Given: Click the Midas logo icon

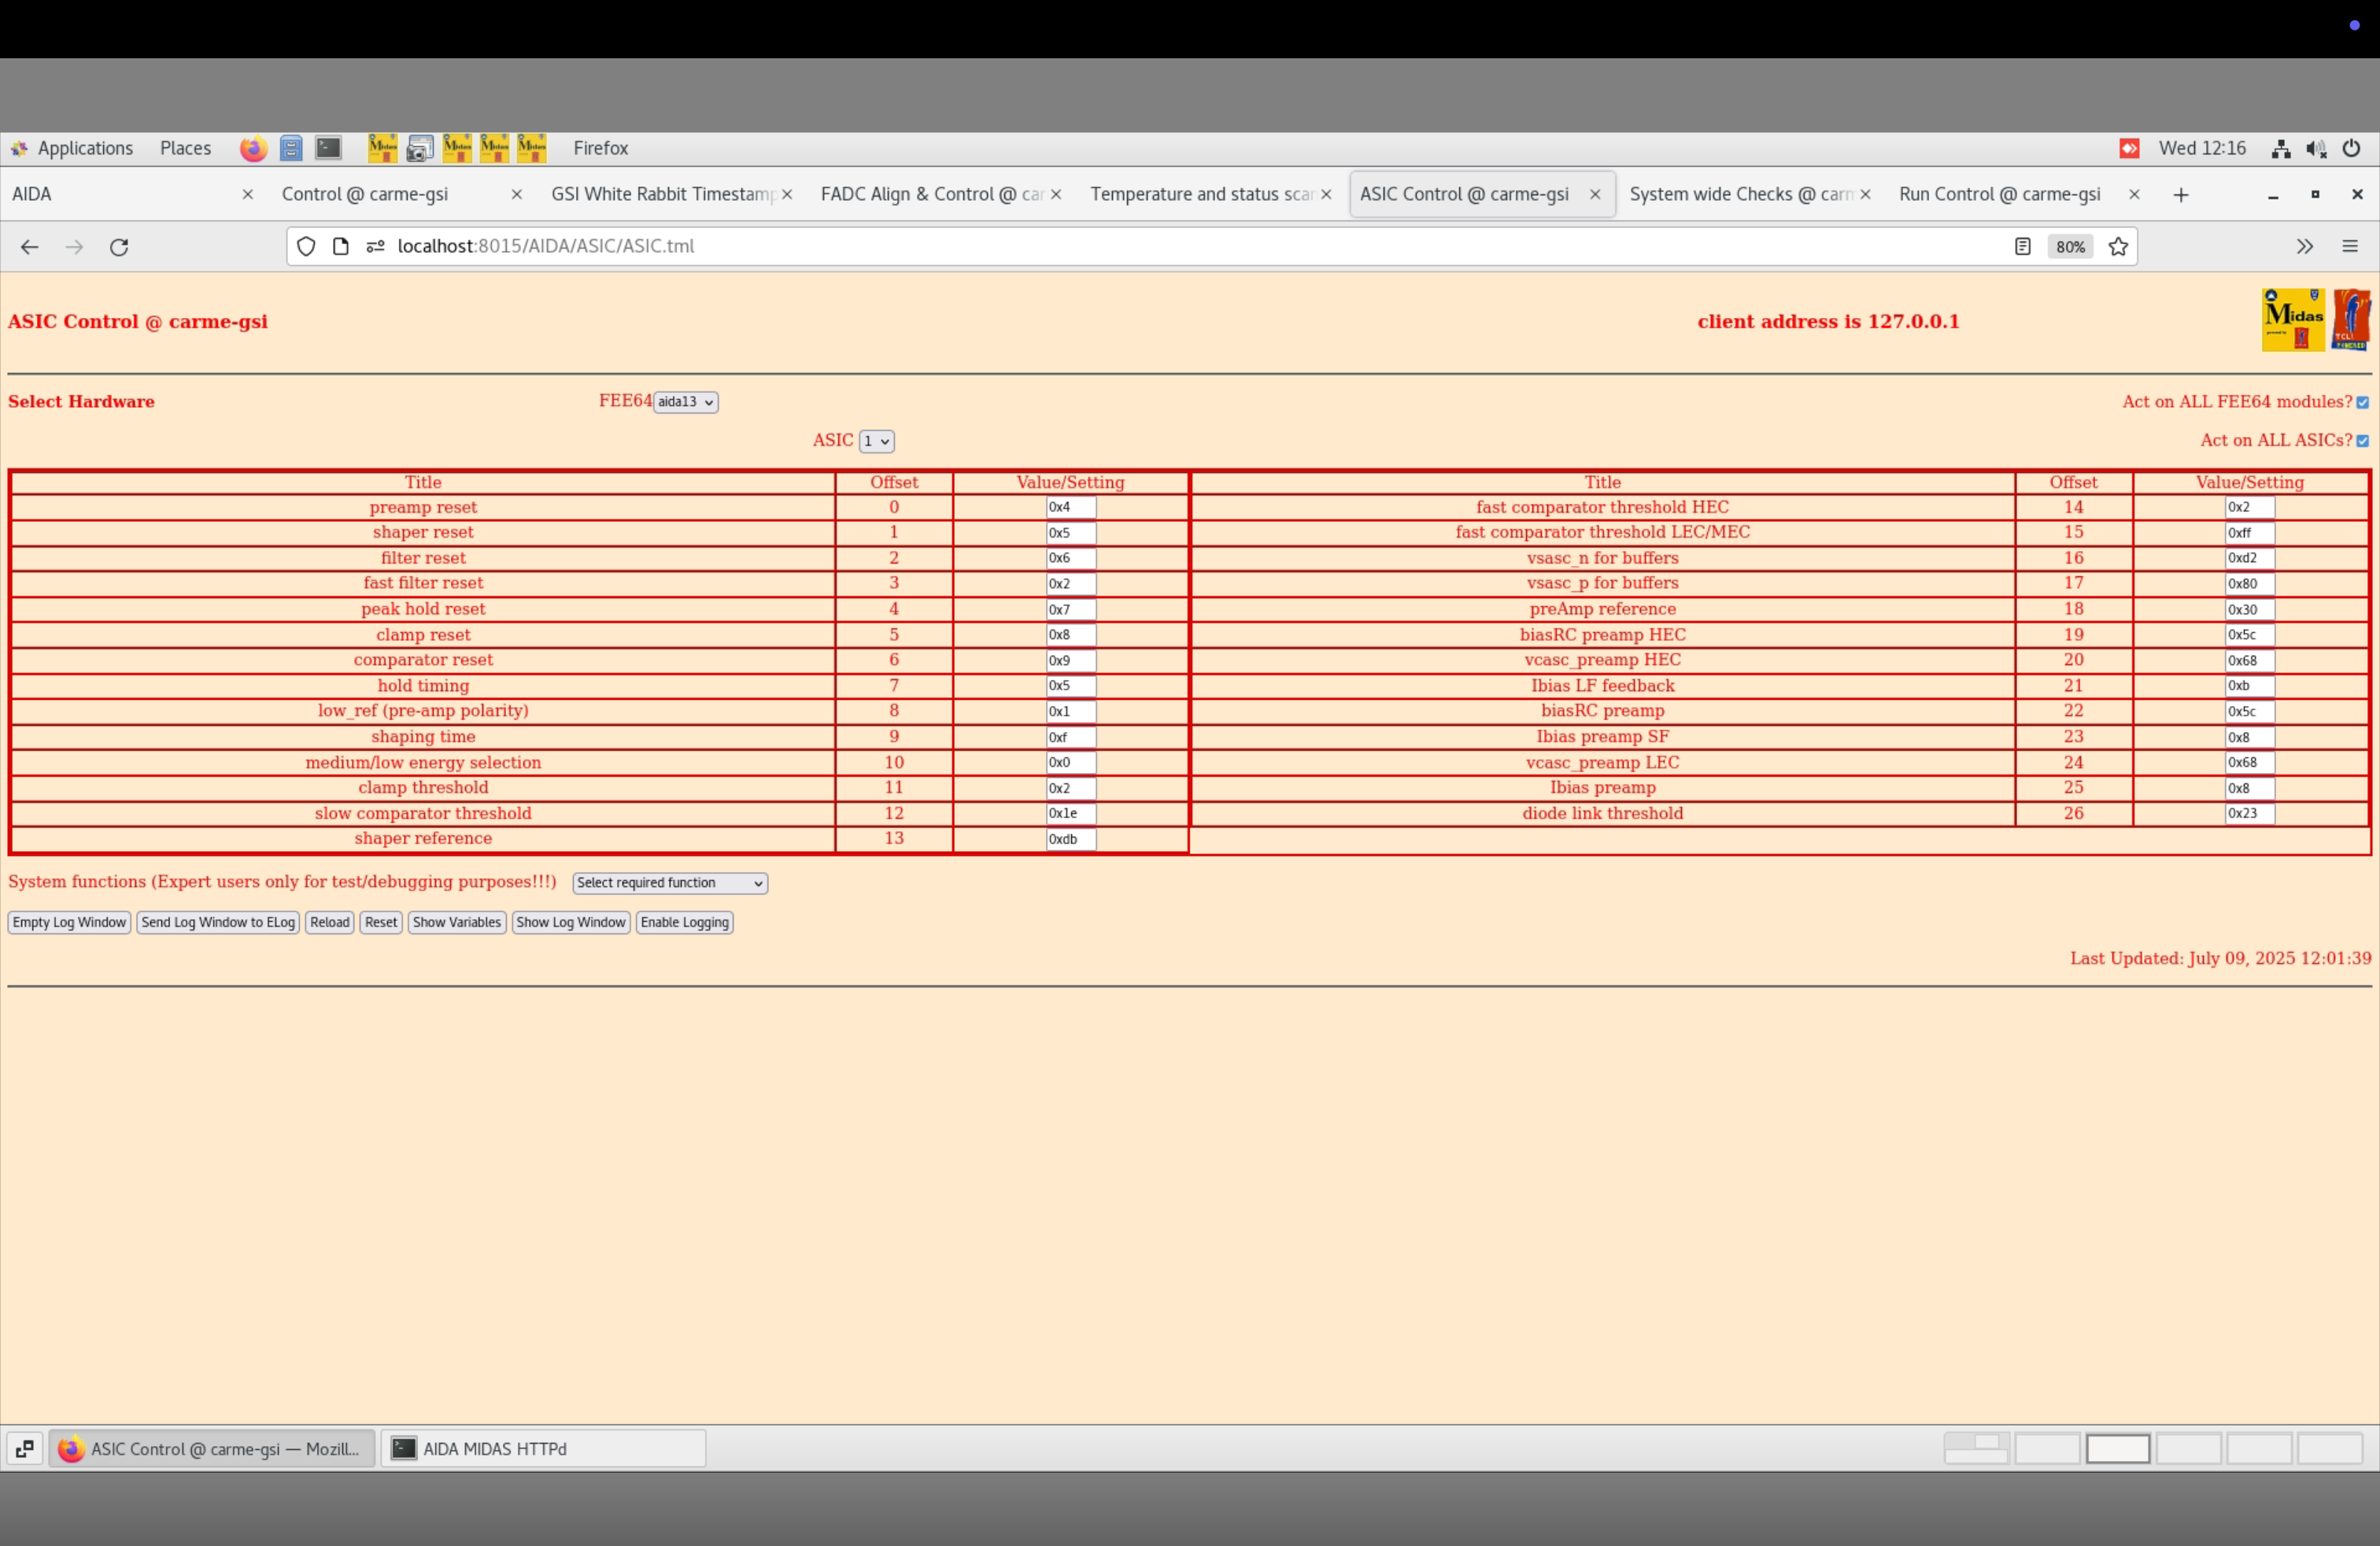Looking at the screenshot, I should [2293, 320].
